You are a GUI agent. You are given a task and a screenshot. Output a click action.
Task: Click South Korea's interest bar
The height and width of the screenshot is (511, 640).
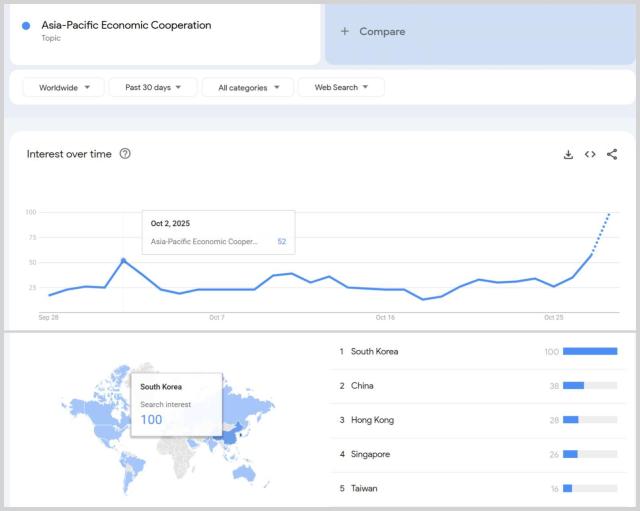click(x=590, y=352)
